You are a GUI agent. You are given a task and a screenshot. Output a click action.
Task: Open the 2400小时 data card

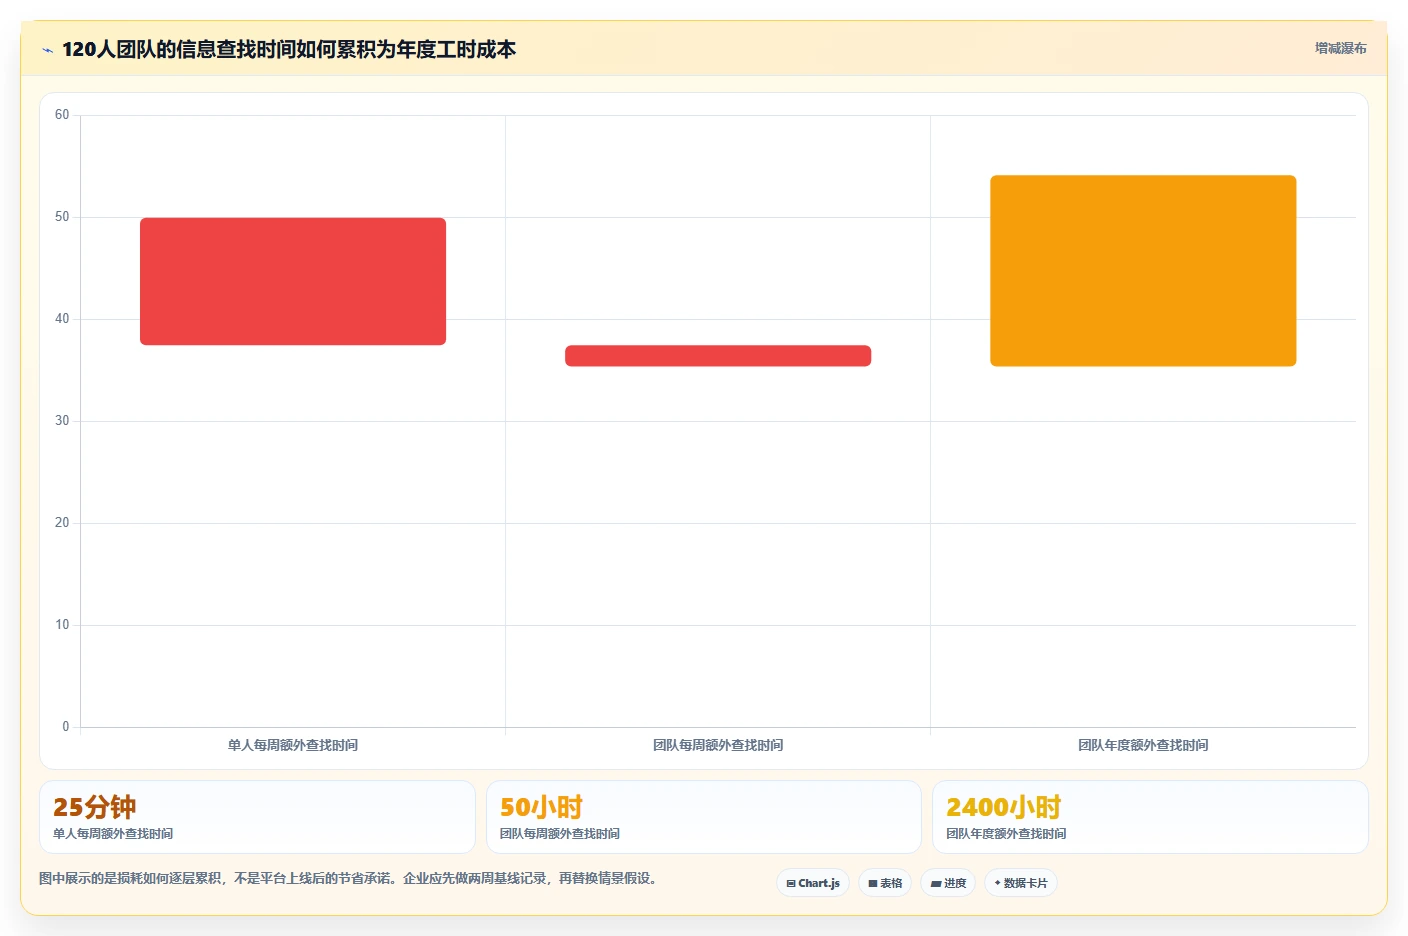(x=1150, y=817)
